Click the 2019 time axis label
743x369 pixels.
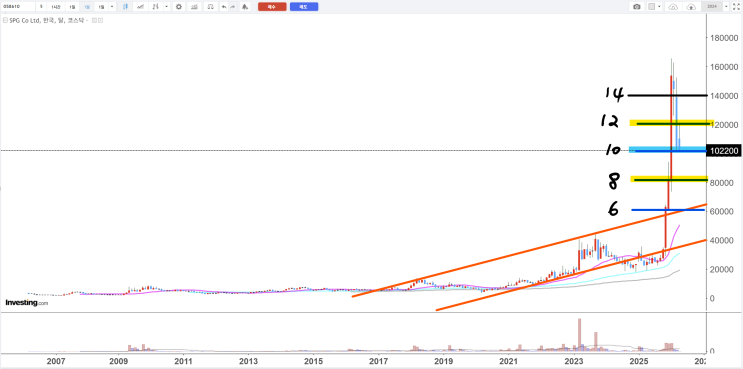(443, 361)
